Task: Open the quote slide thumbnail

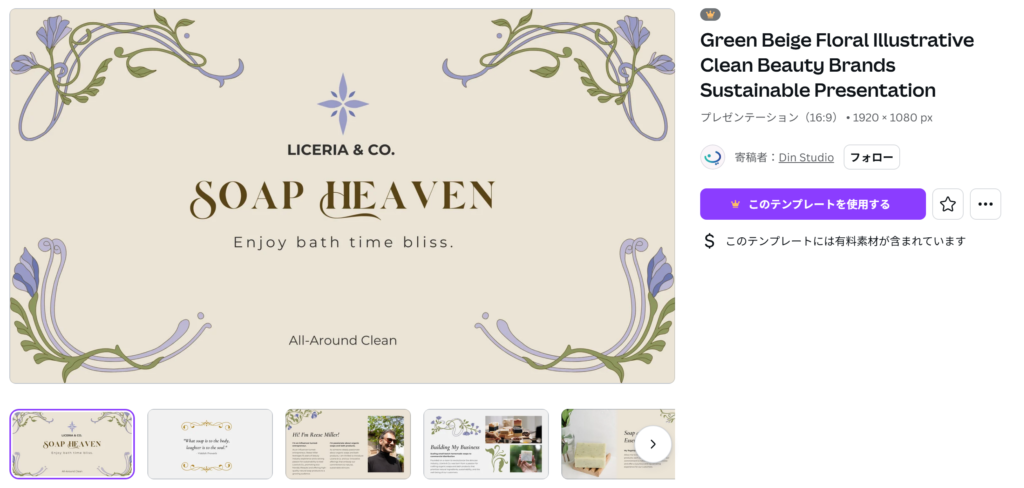Action: pos(210,444)
